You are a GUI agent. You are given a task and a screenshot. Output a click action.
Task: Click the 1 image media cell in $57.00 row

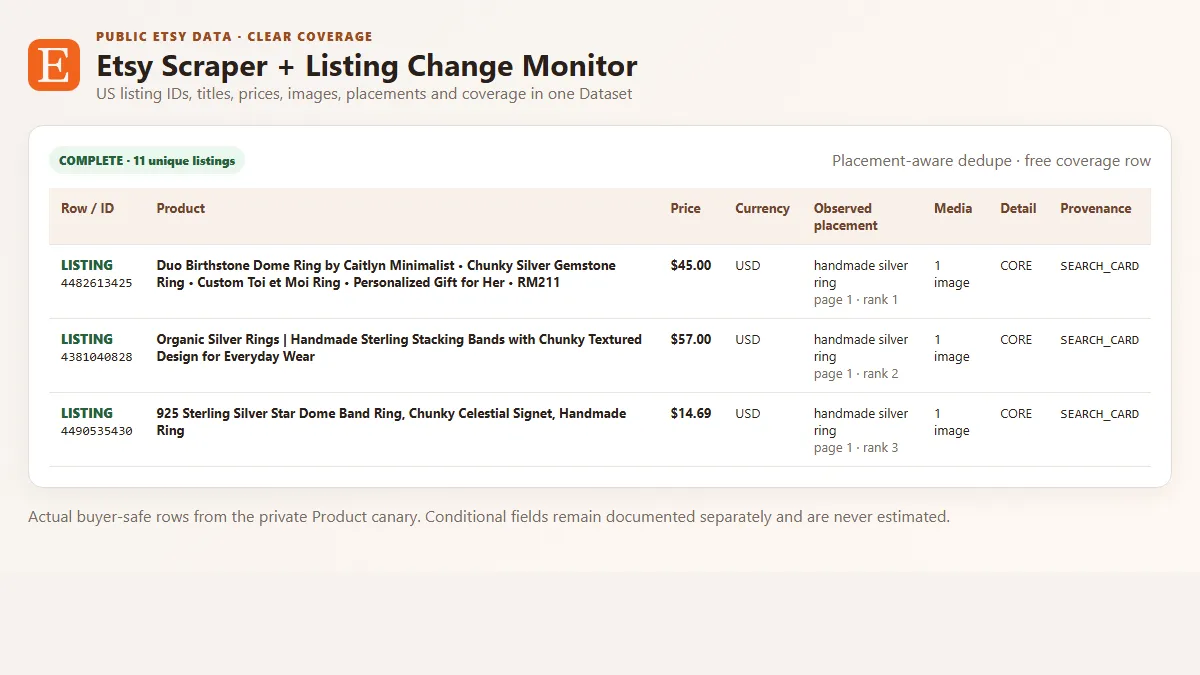(x=952, y=348)
